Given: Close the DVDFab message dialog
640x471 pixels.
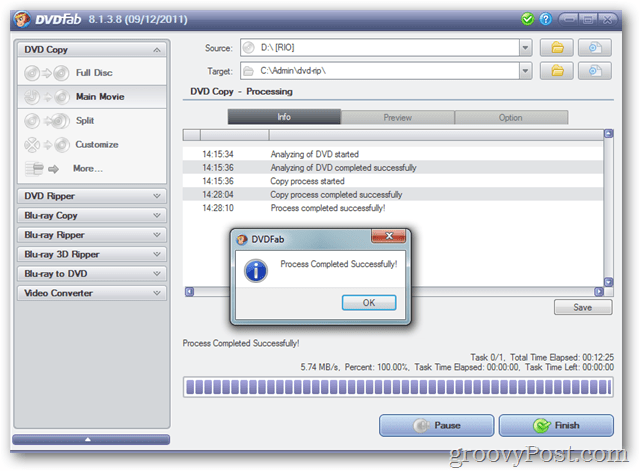Looking at the screenshot, I should [x=389, y=236].
